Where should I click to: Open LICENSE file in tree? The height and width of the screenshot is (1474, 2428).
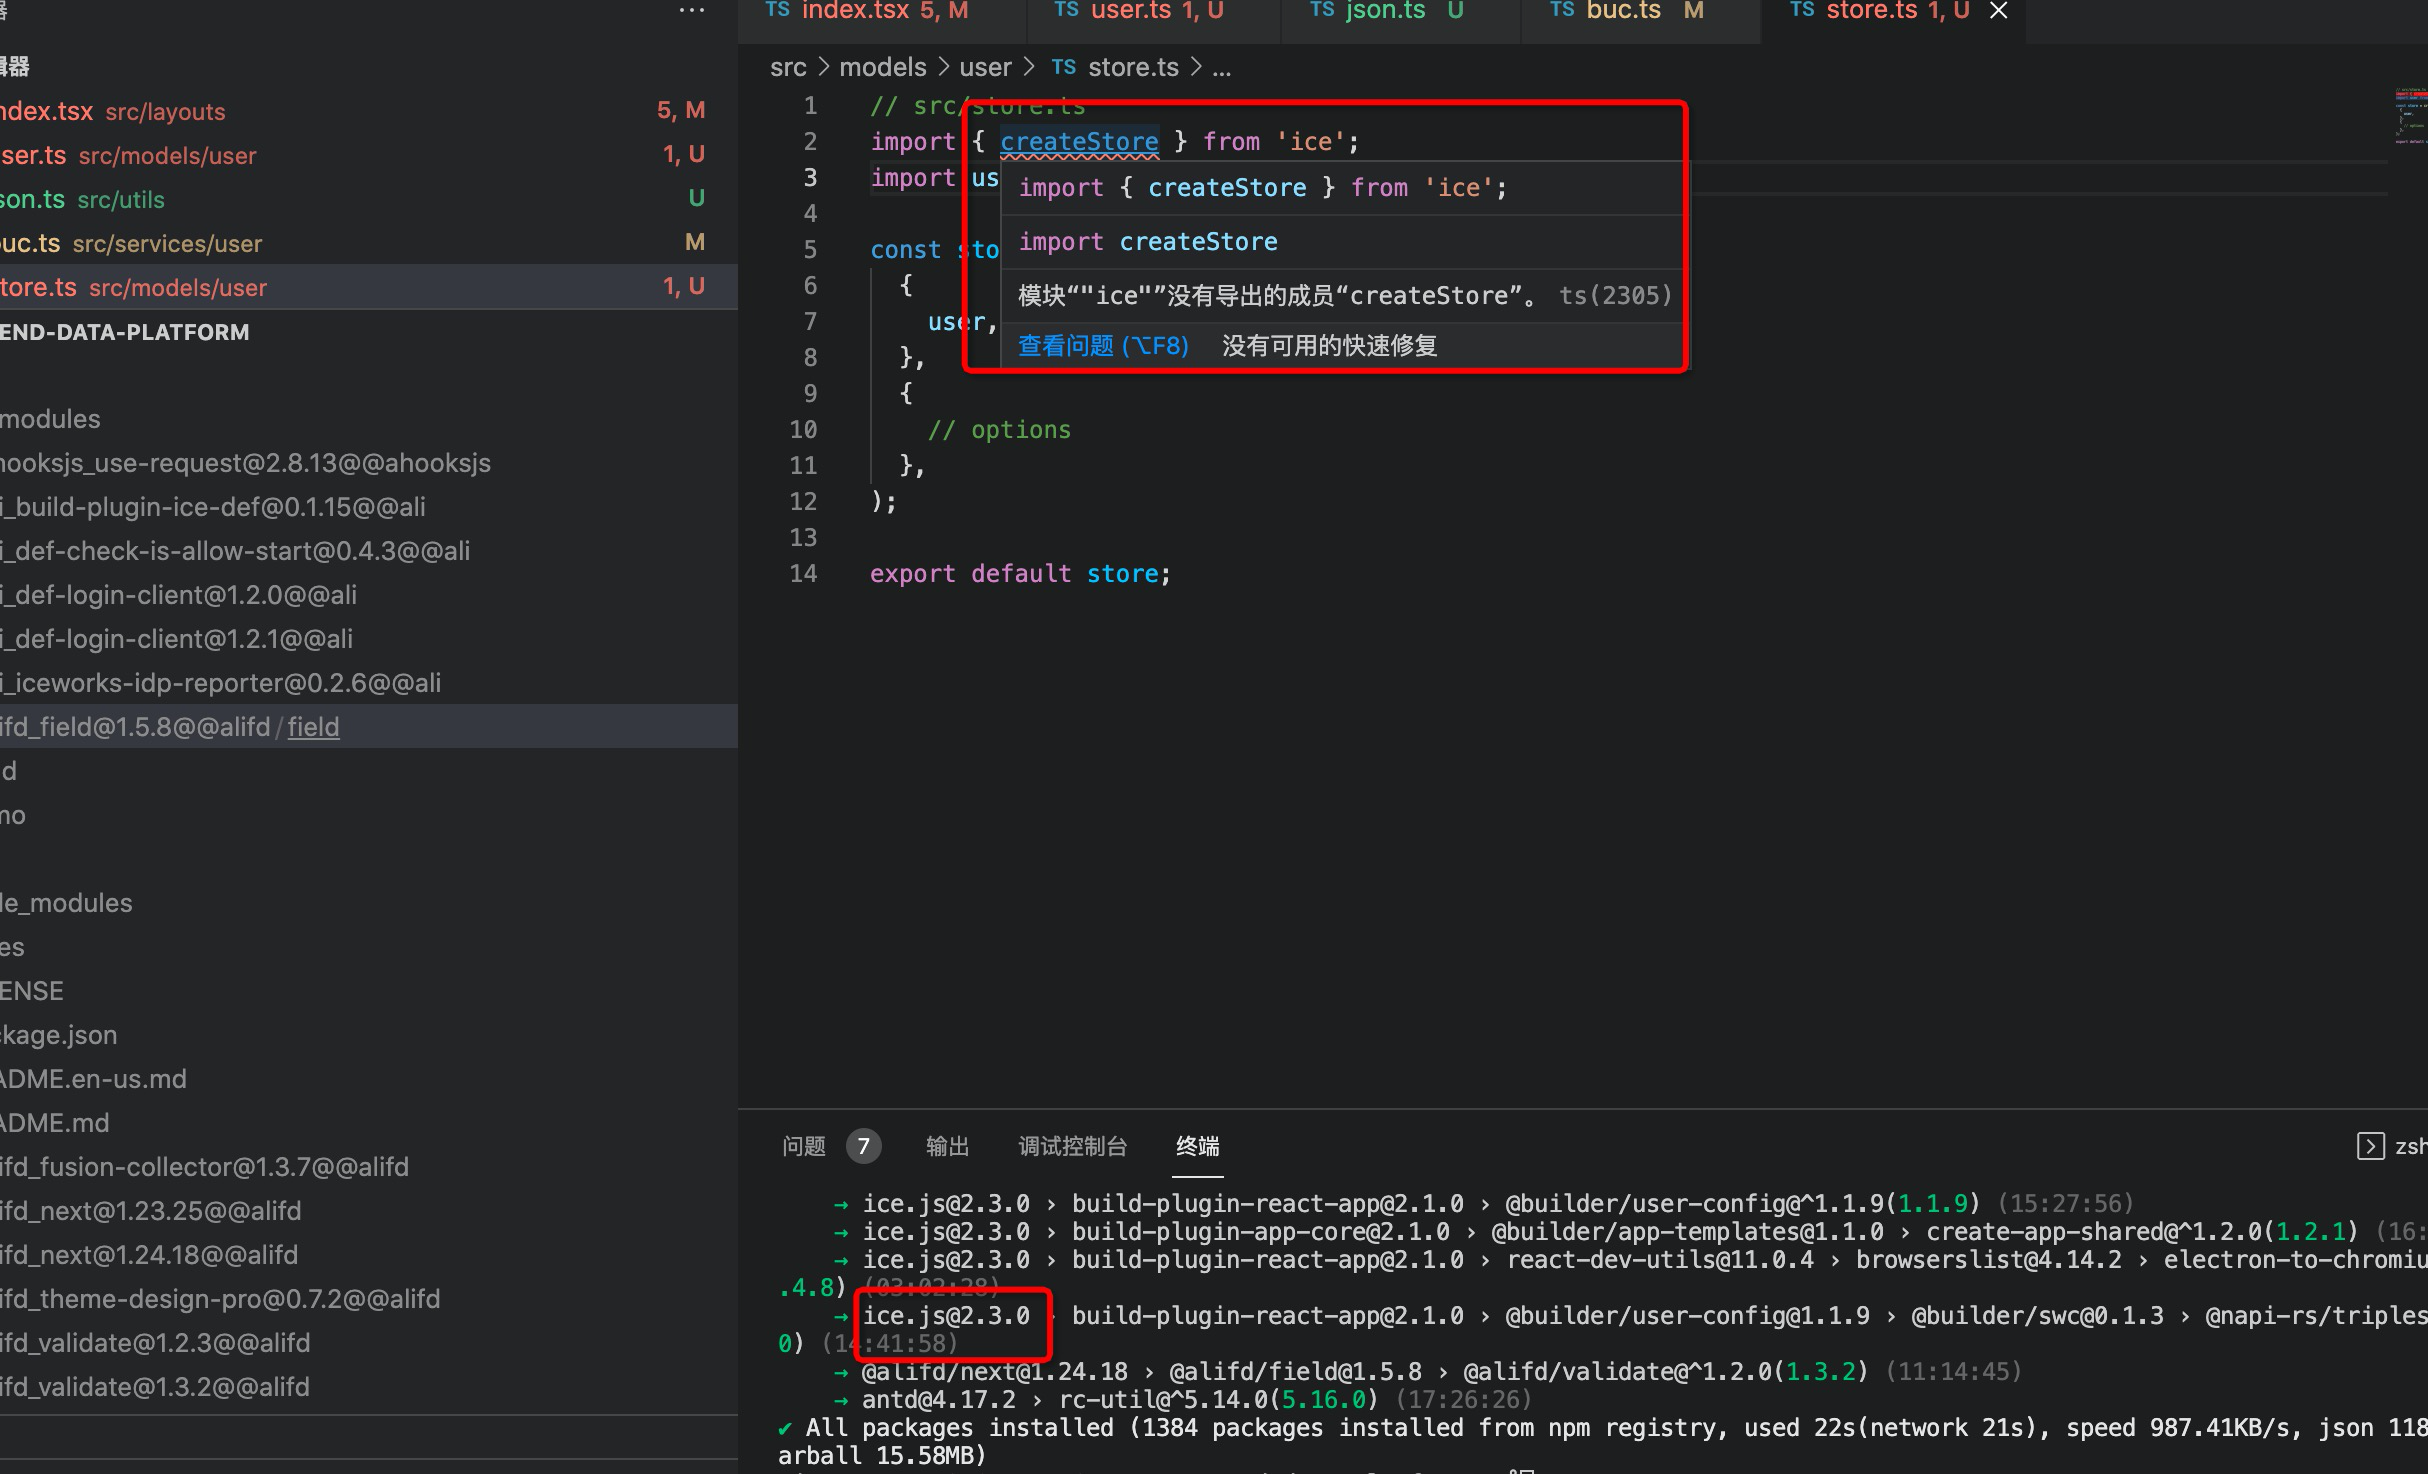click(369, 991)
